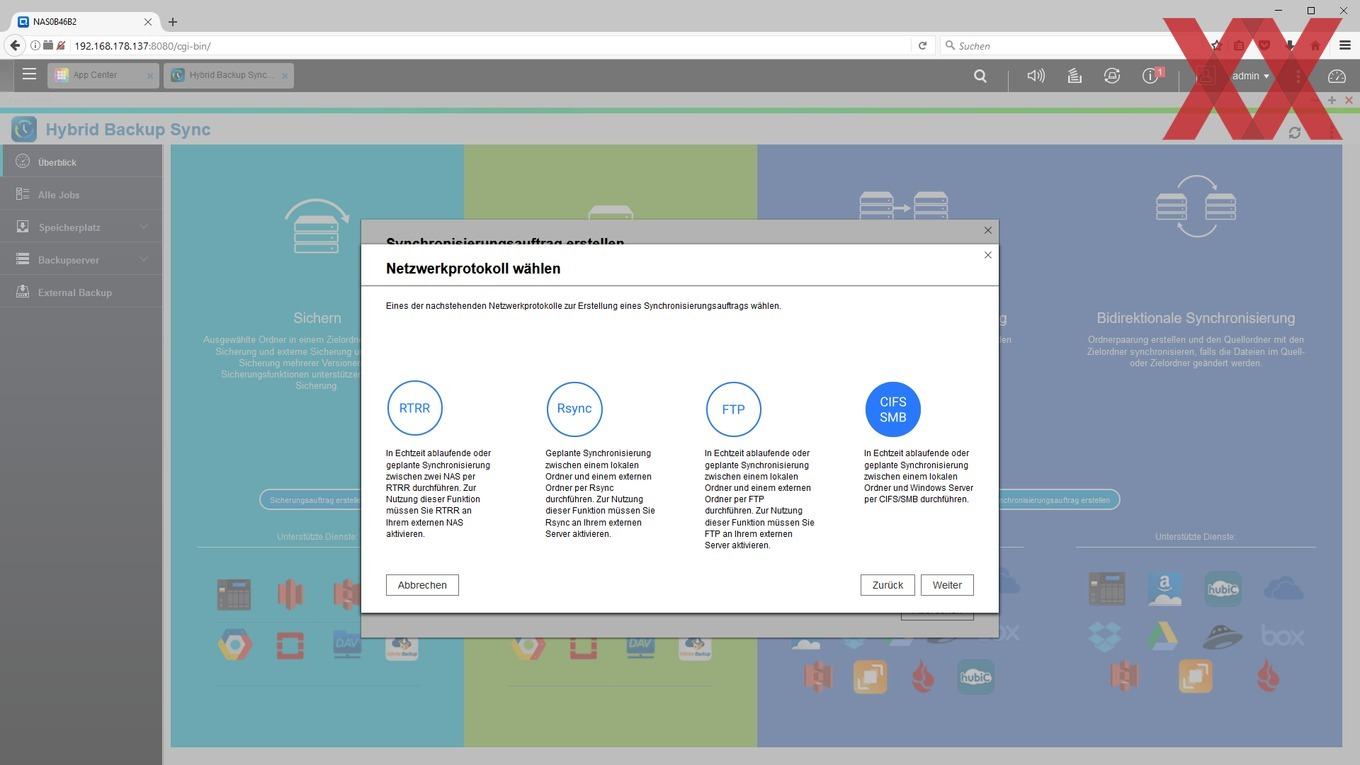Click the bottom hubiC icon in sync panel
The height and width of the screenshot is (765, 1360).
(975, 677)
